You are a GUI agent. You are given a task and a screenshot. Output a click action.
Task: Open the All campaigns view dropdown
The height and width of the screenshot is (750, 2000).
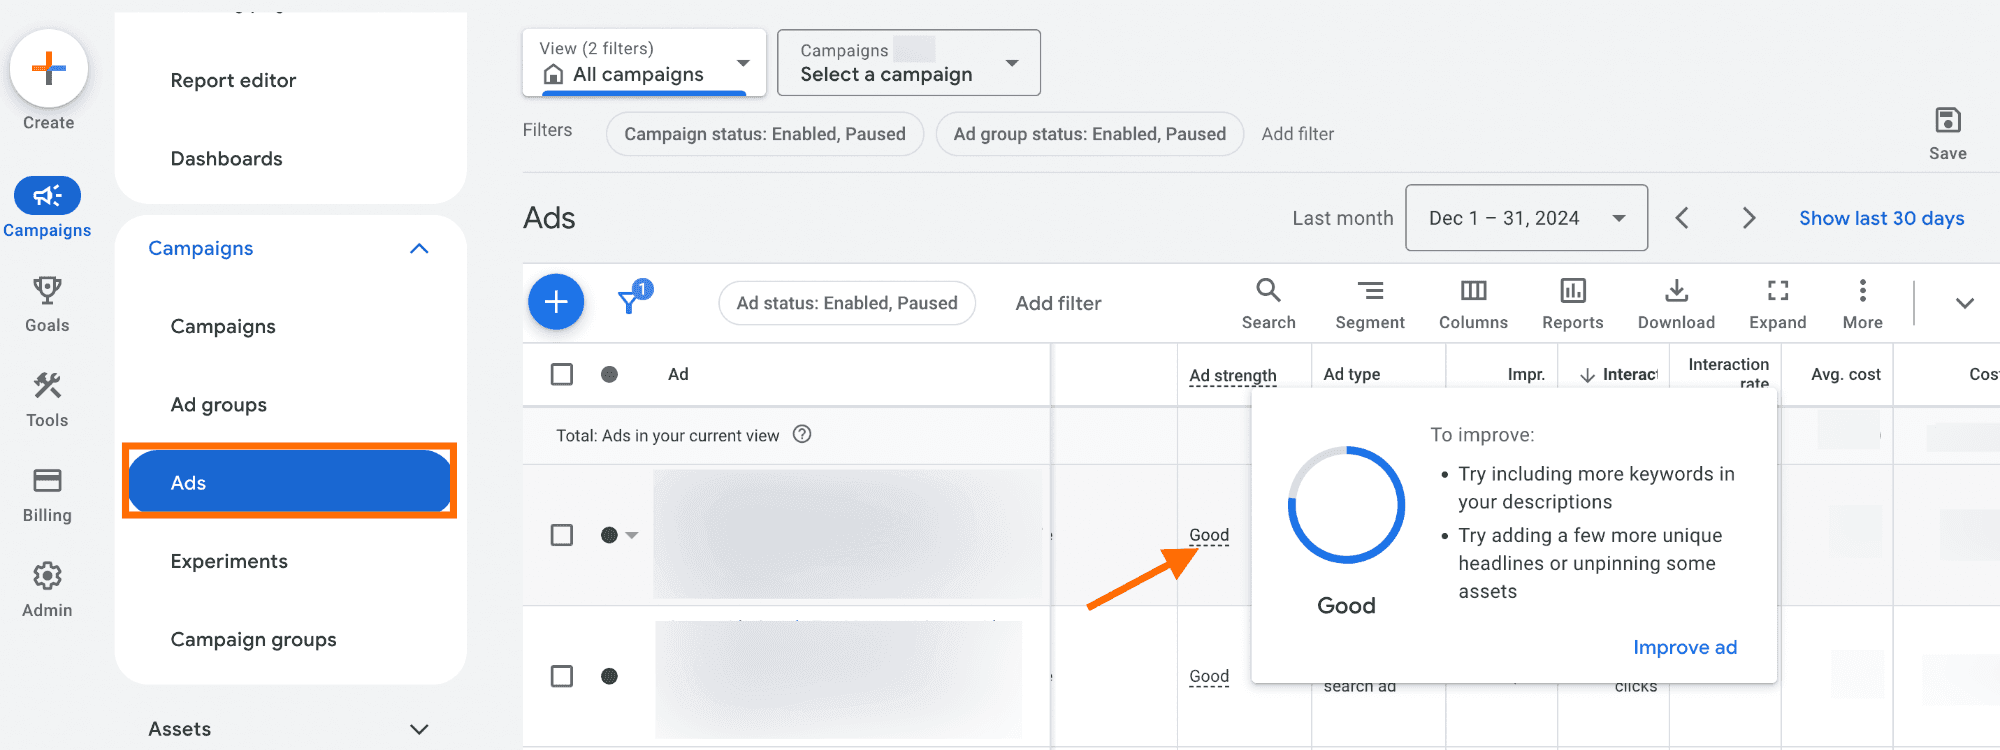click(644, 62)
